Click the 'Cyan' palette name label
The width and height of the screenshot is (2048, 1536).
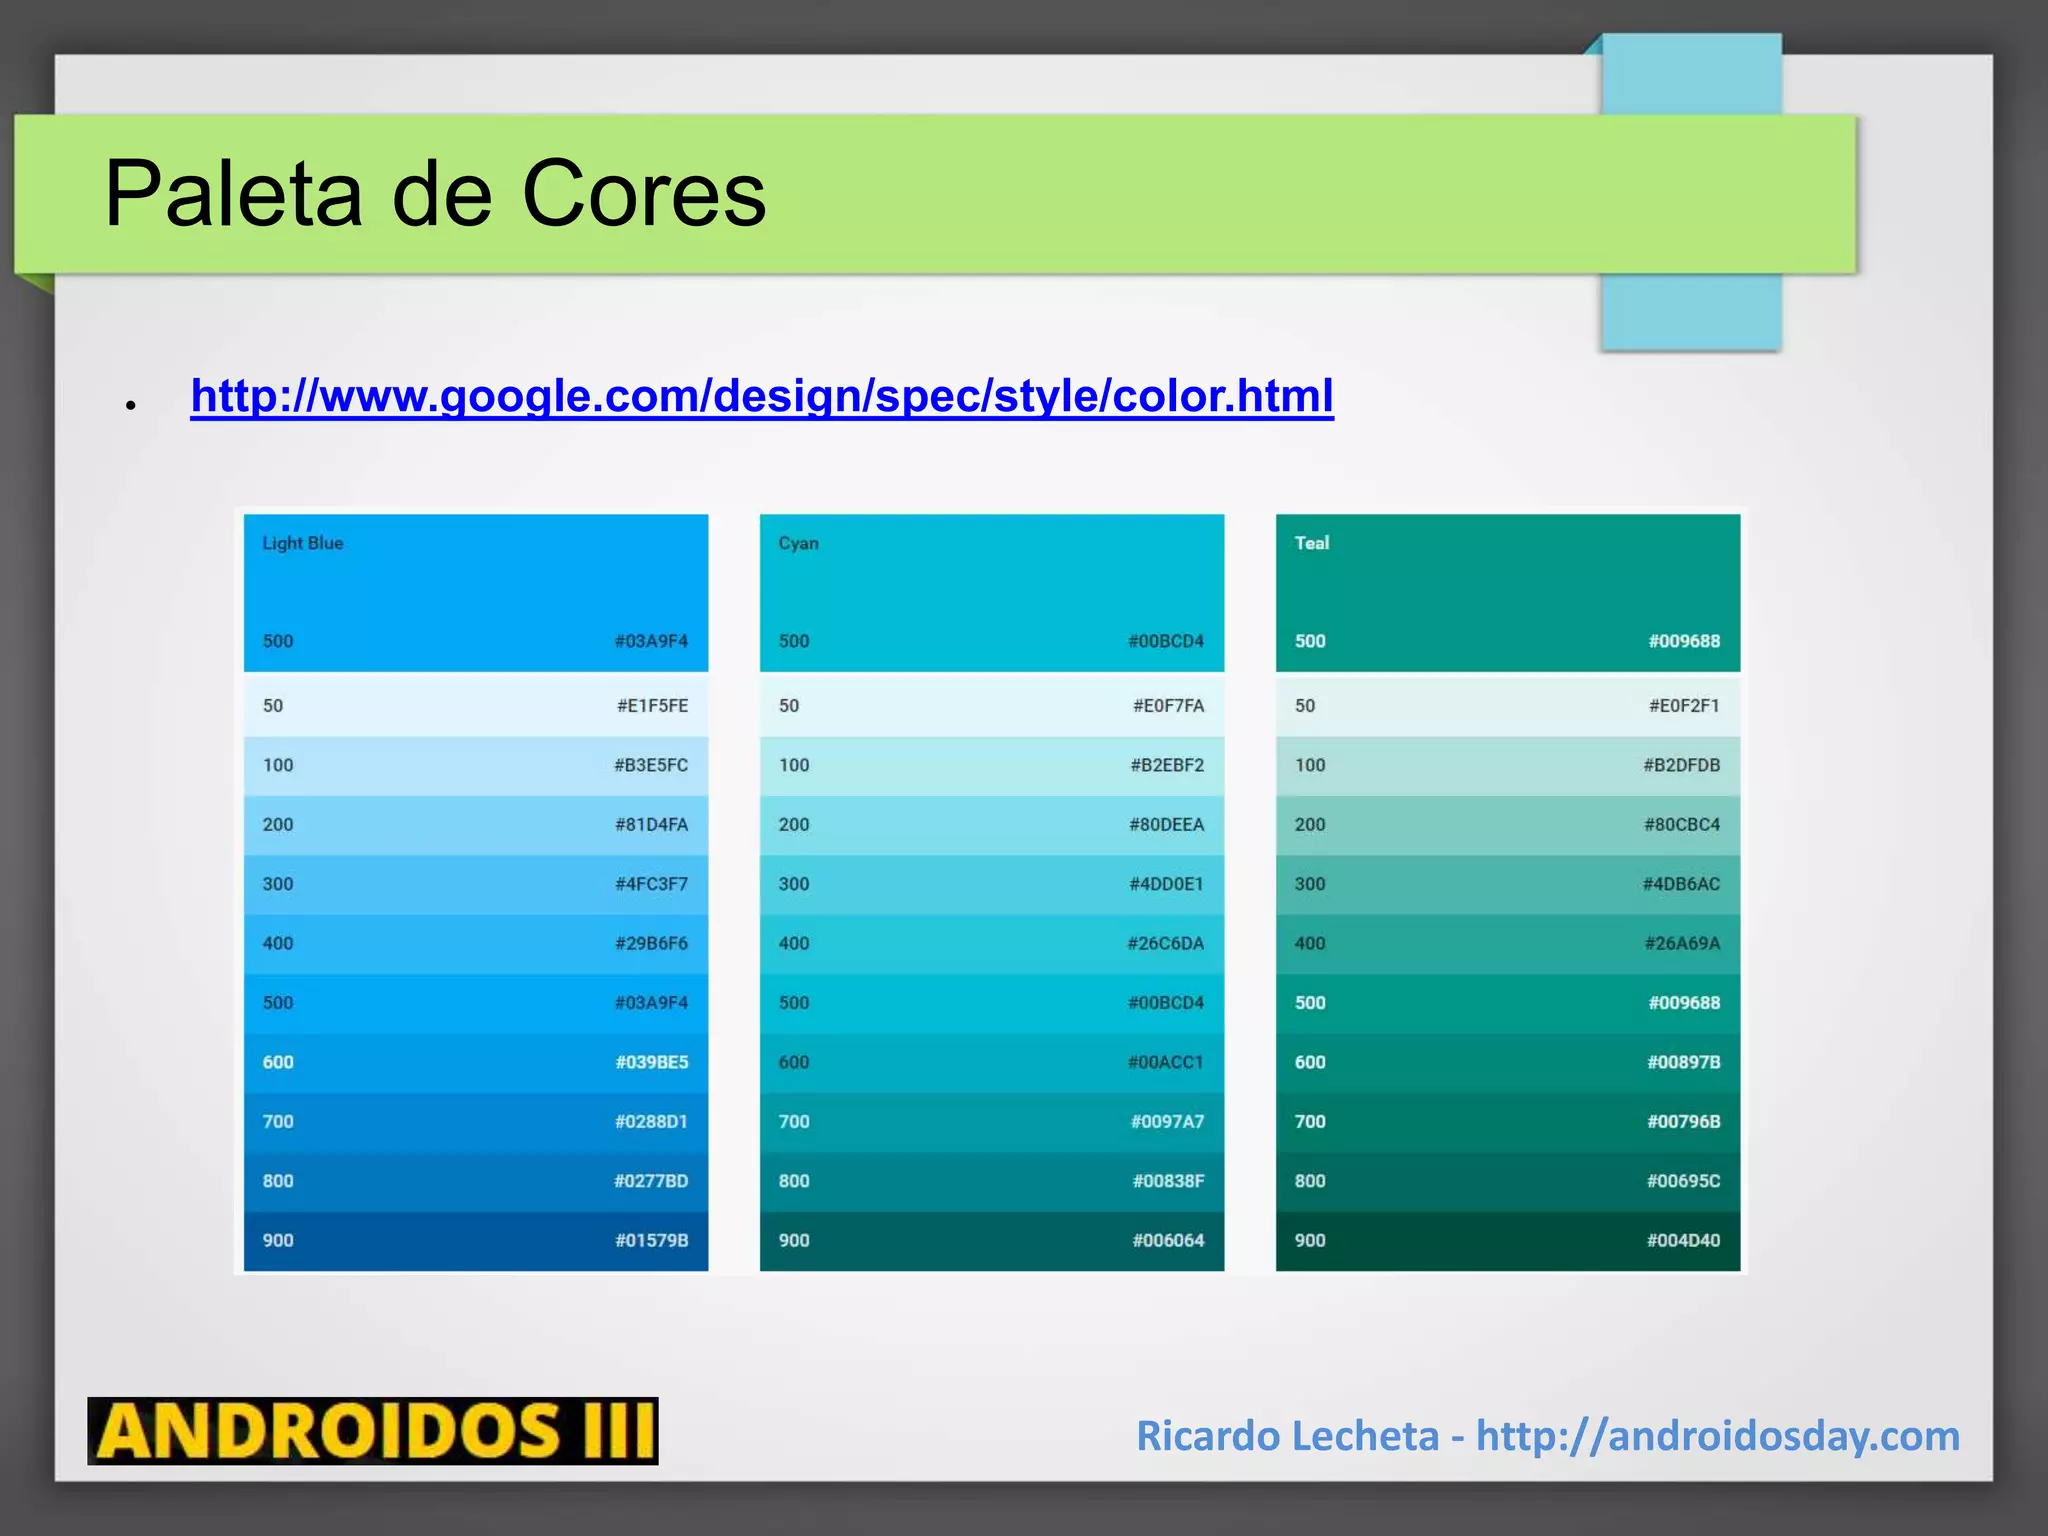click(x=798, y=543)
